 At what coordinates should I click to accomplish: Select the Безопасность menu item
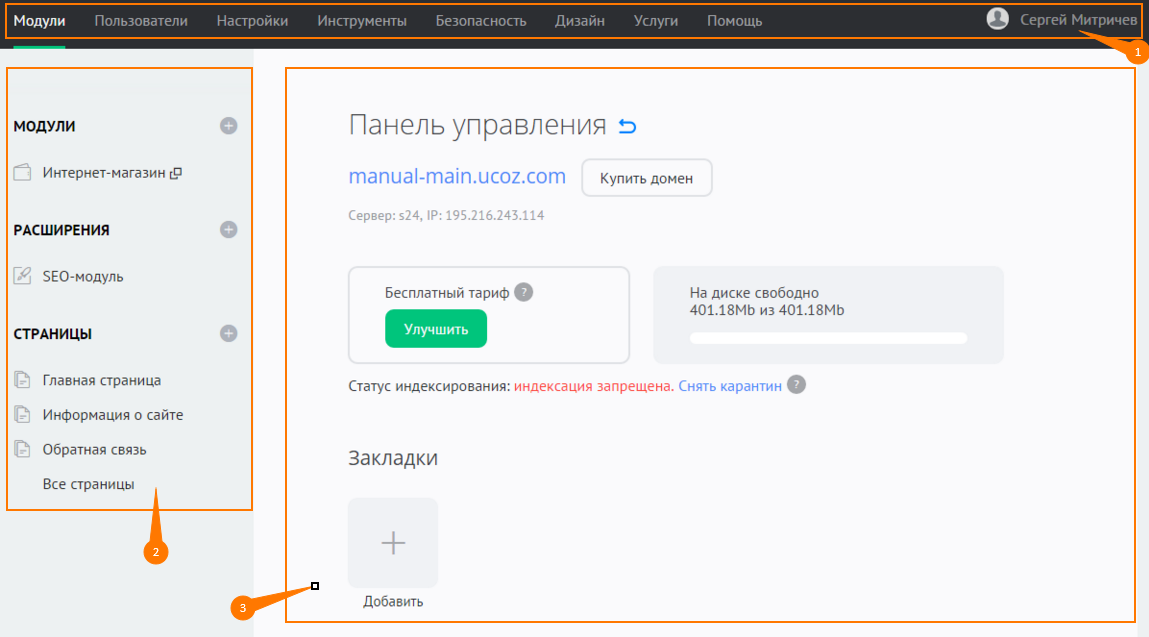[481, 21]
